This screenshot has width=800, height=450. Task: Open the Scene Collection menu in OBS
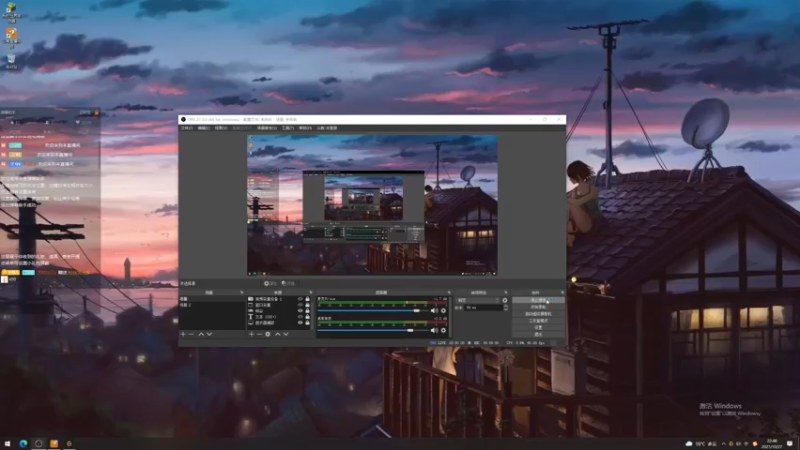pos(267,128)
